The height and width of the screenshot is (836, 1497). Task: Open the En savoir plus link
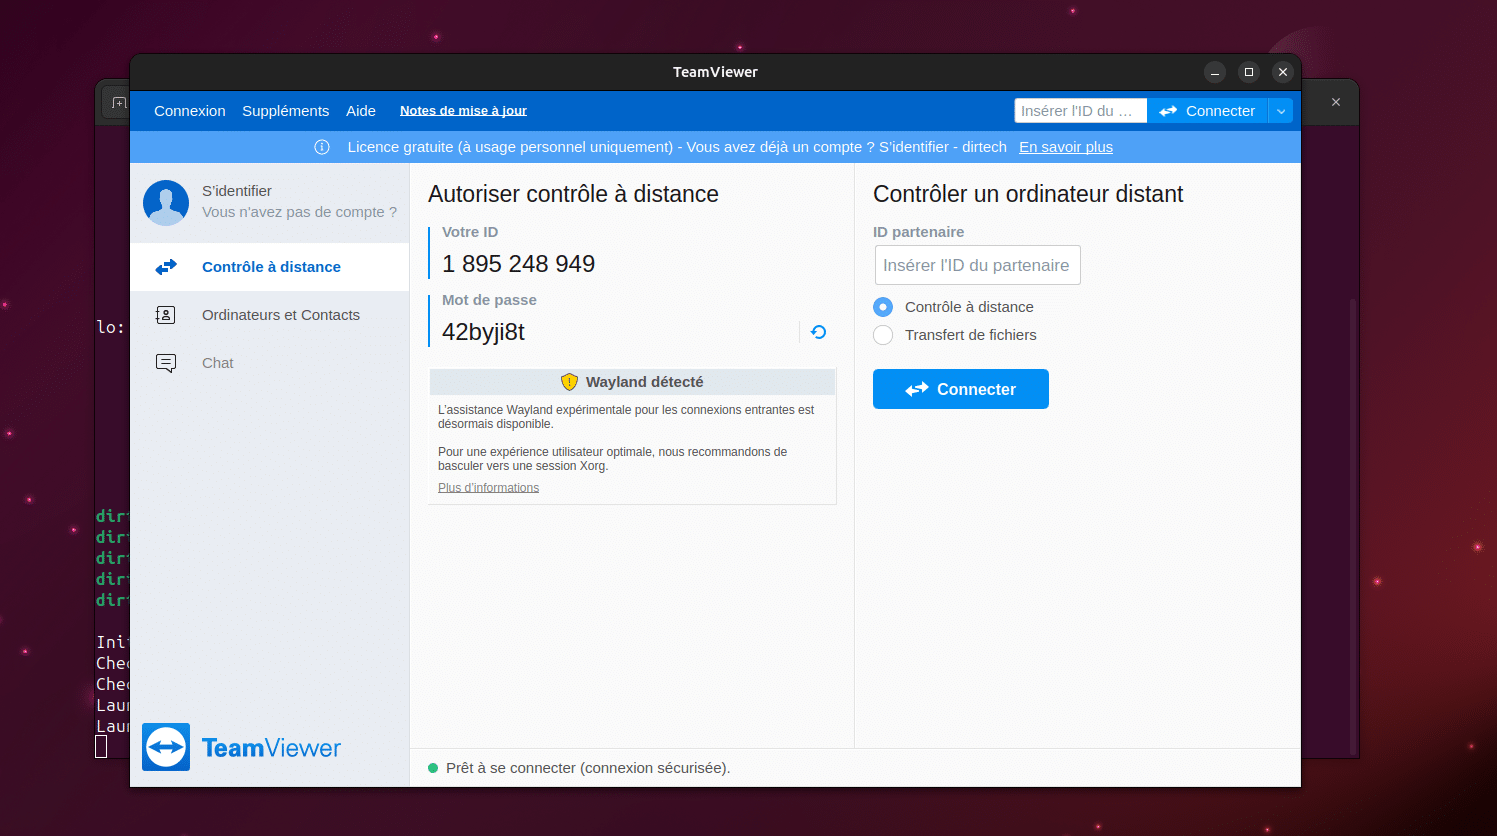[1065, 147]
